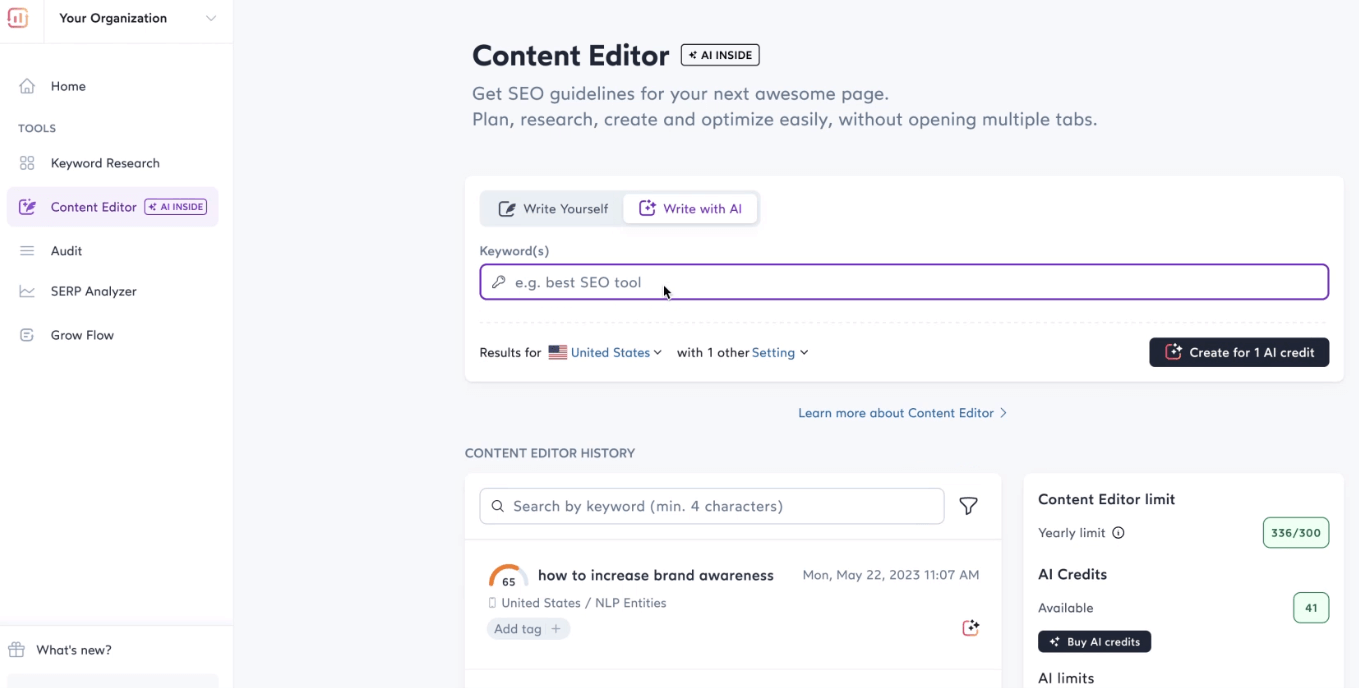The height and width of the screenshot is (688, 1359).
Task: Click AI INSIDE badge next to title
Action: [x=720, y=55]
